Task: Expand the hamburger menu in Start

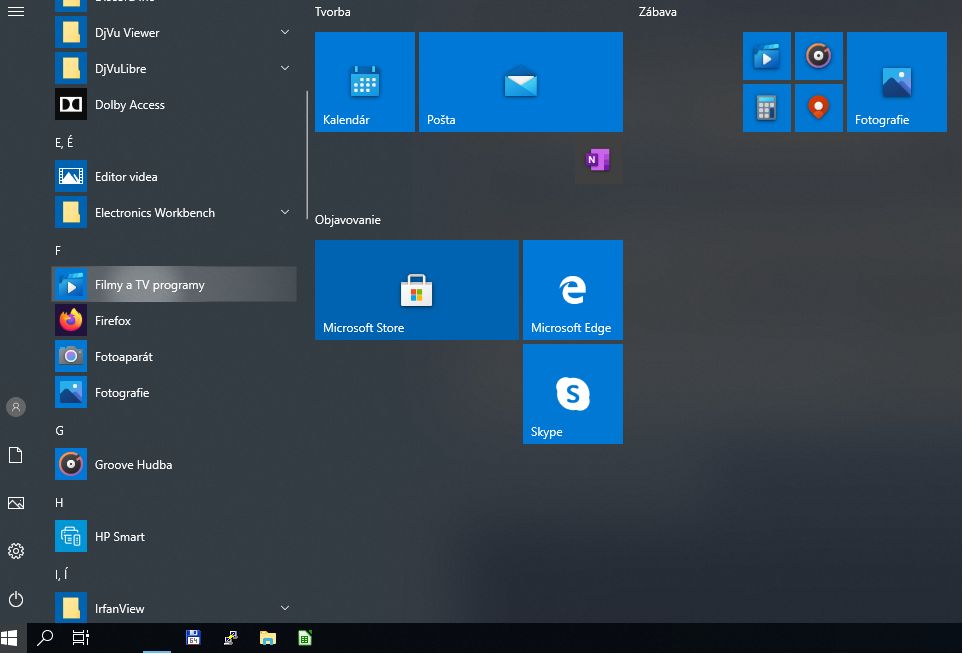Action: [x=16, y=12]
